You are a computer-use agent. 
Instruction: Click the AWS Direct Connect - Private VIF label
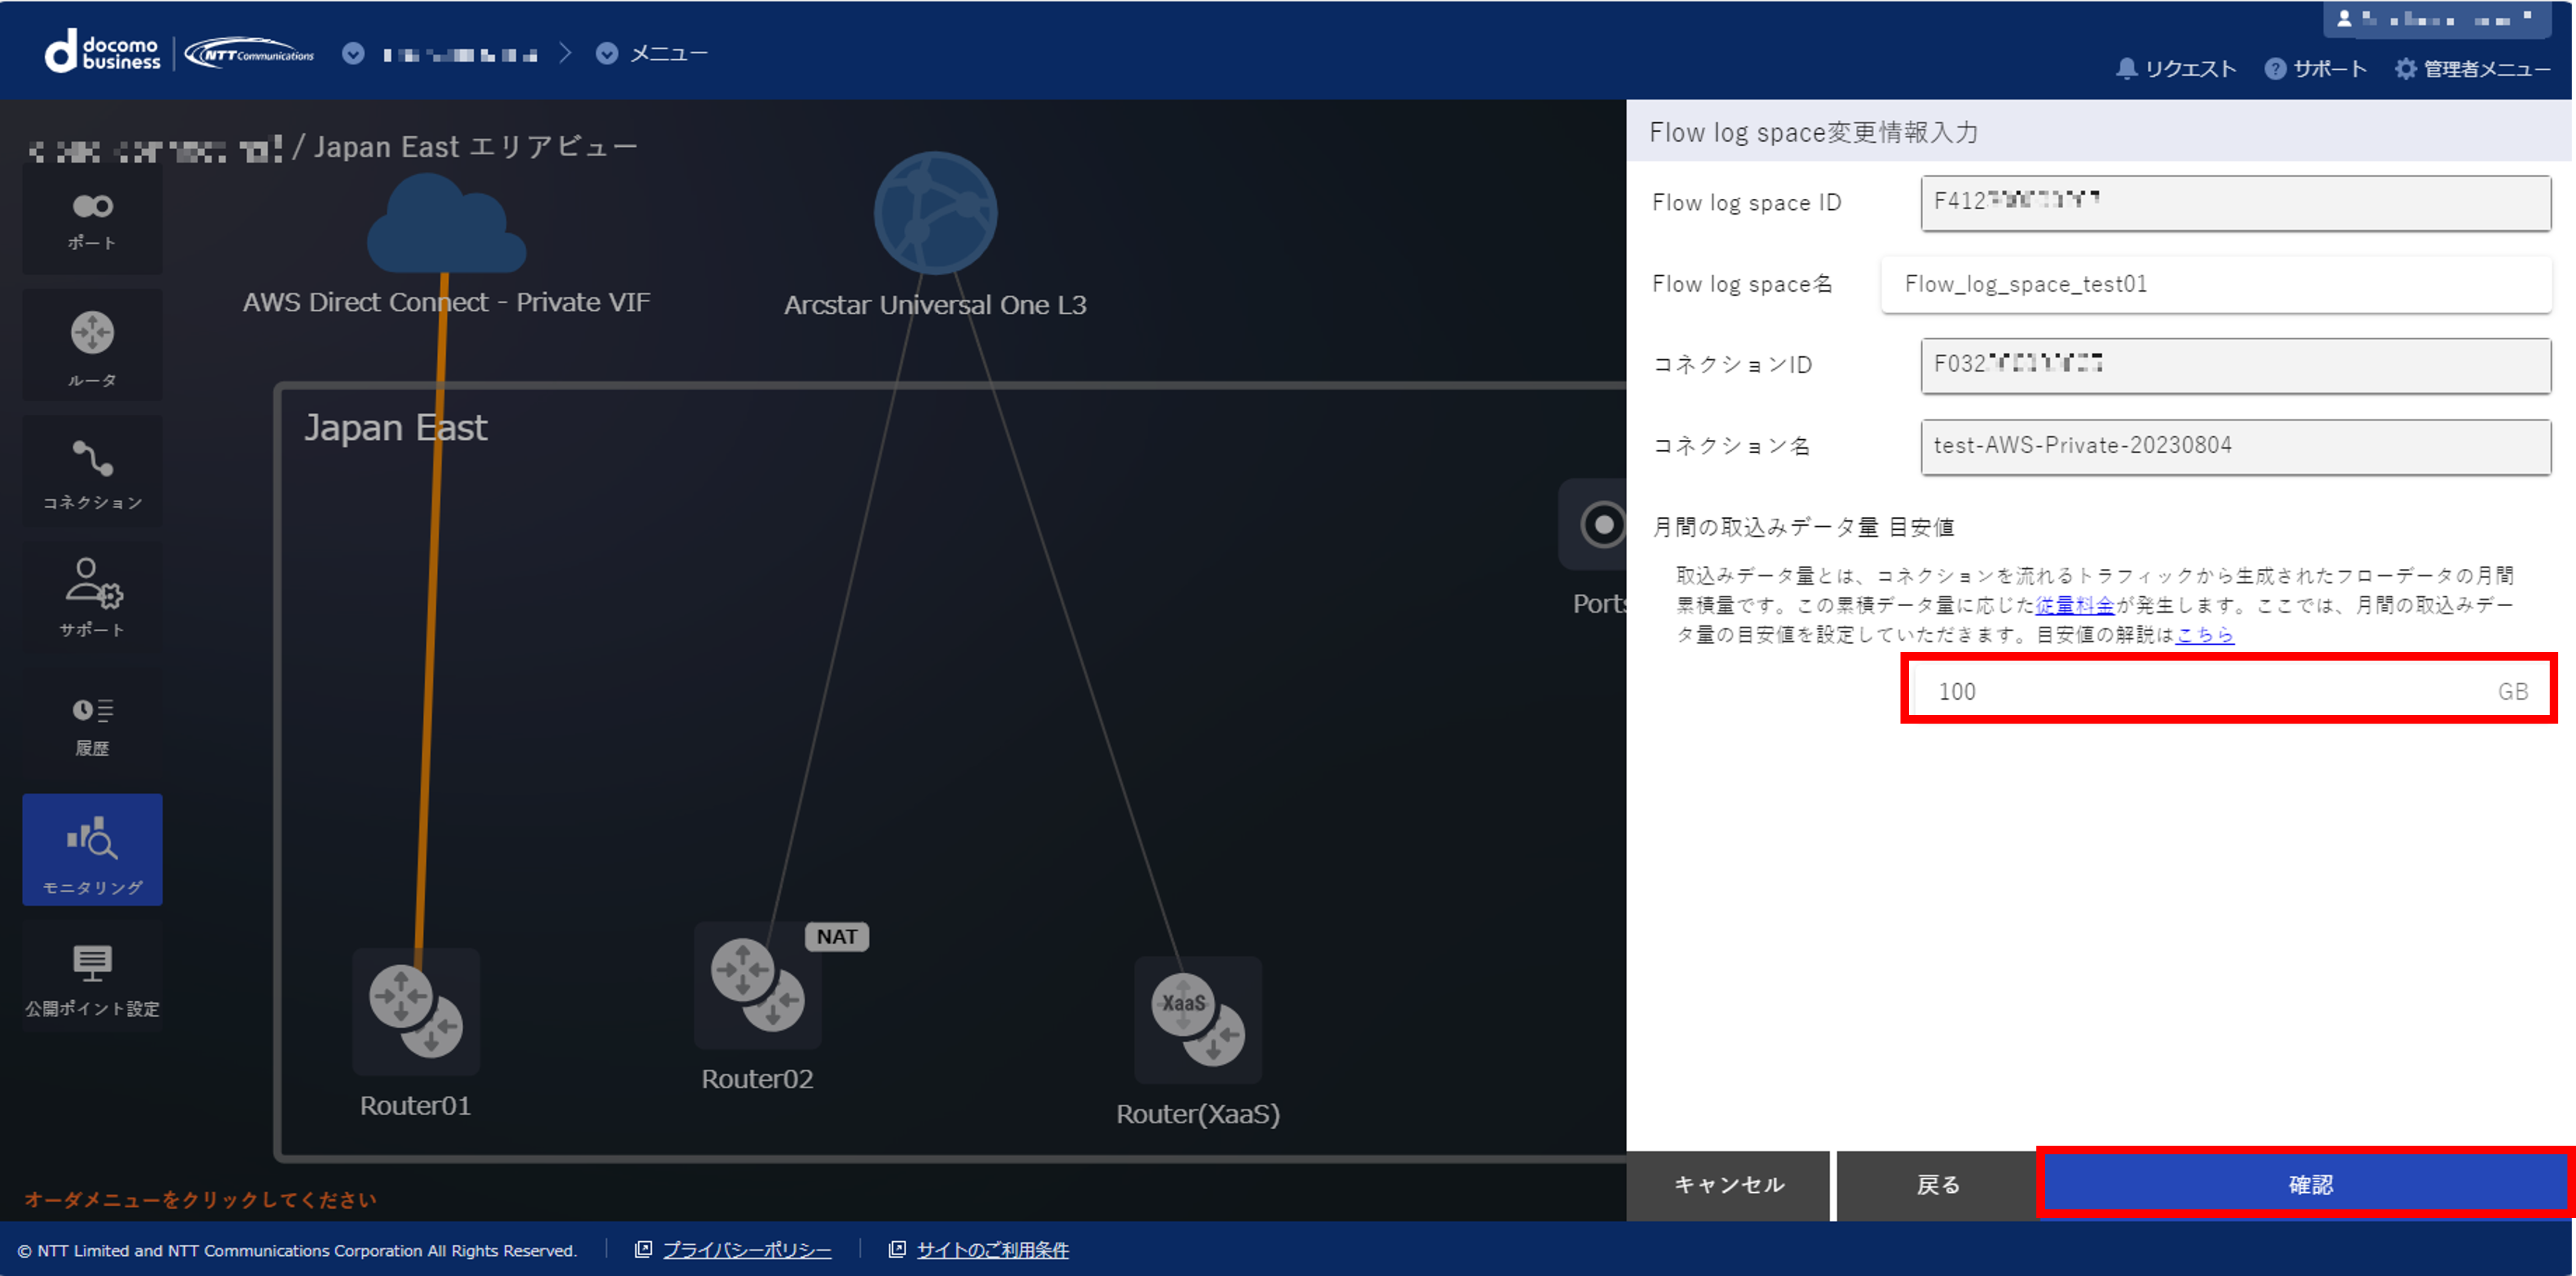point(446,302)
